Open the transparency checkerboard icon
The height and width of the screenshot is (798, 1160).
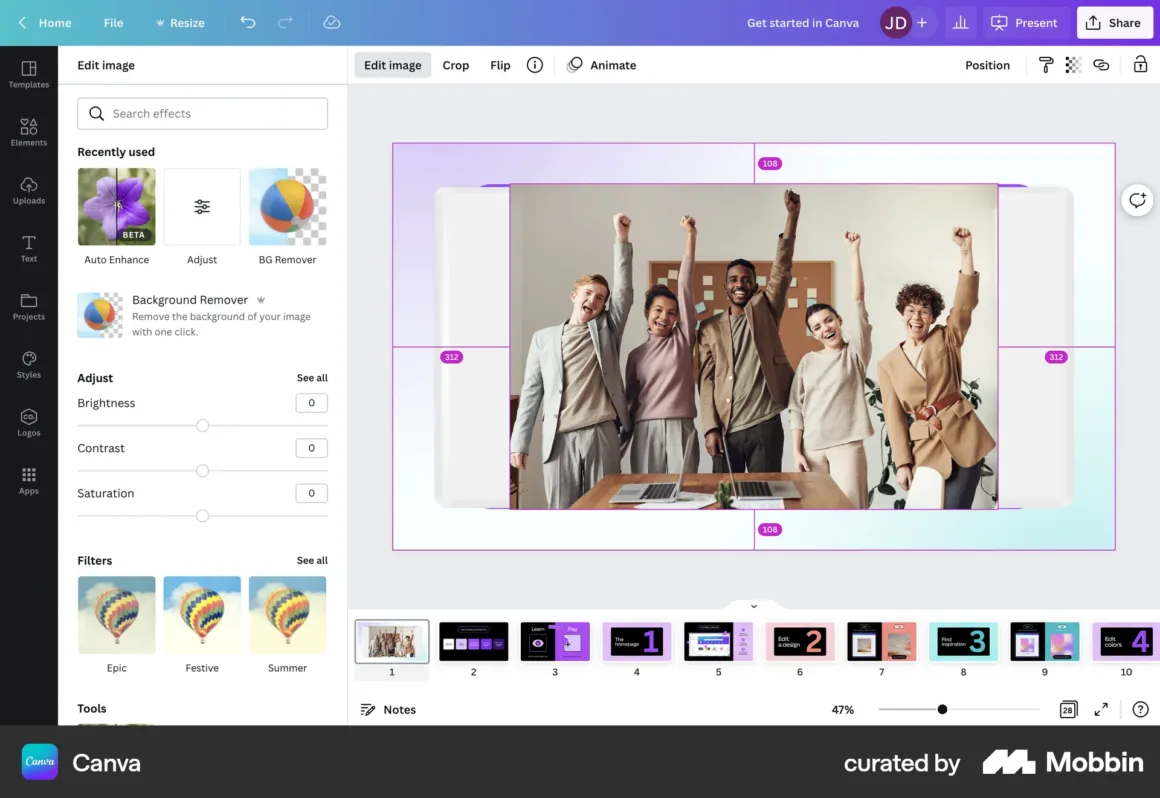(1073, 65)
